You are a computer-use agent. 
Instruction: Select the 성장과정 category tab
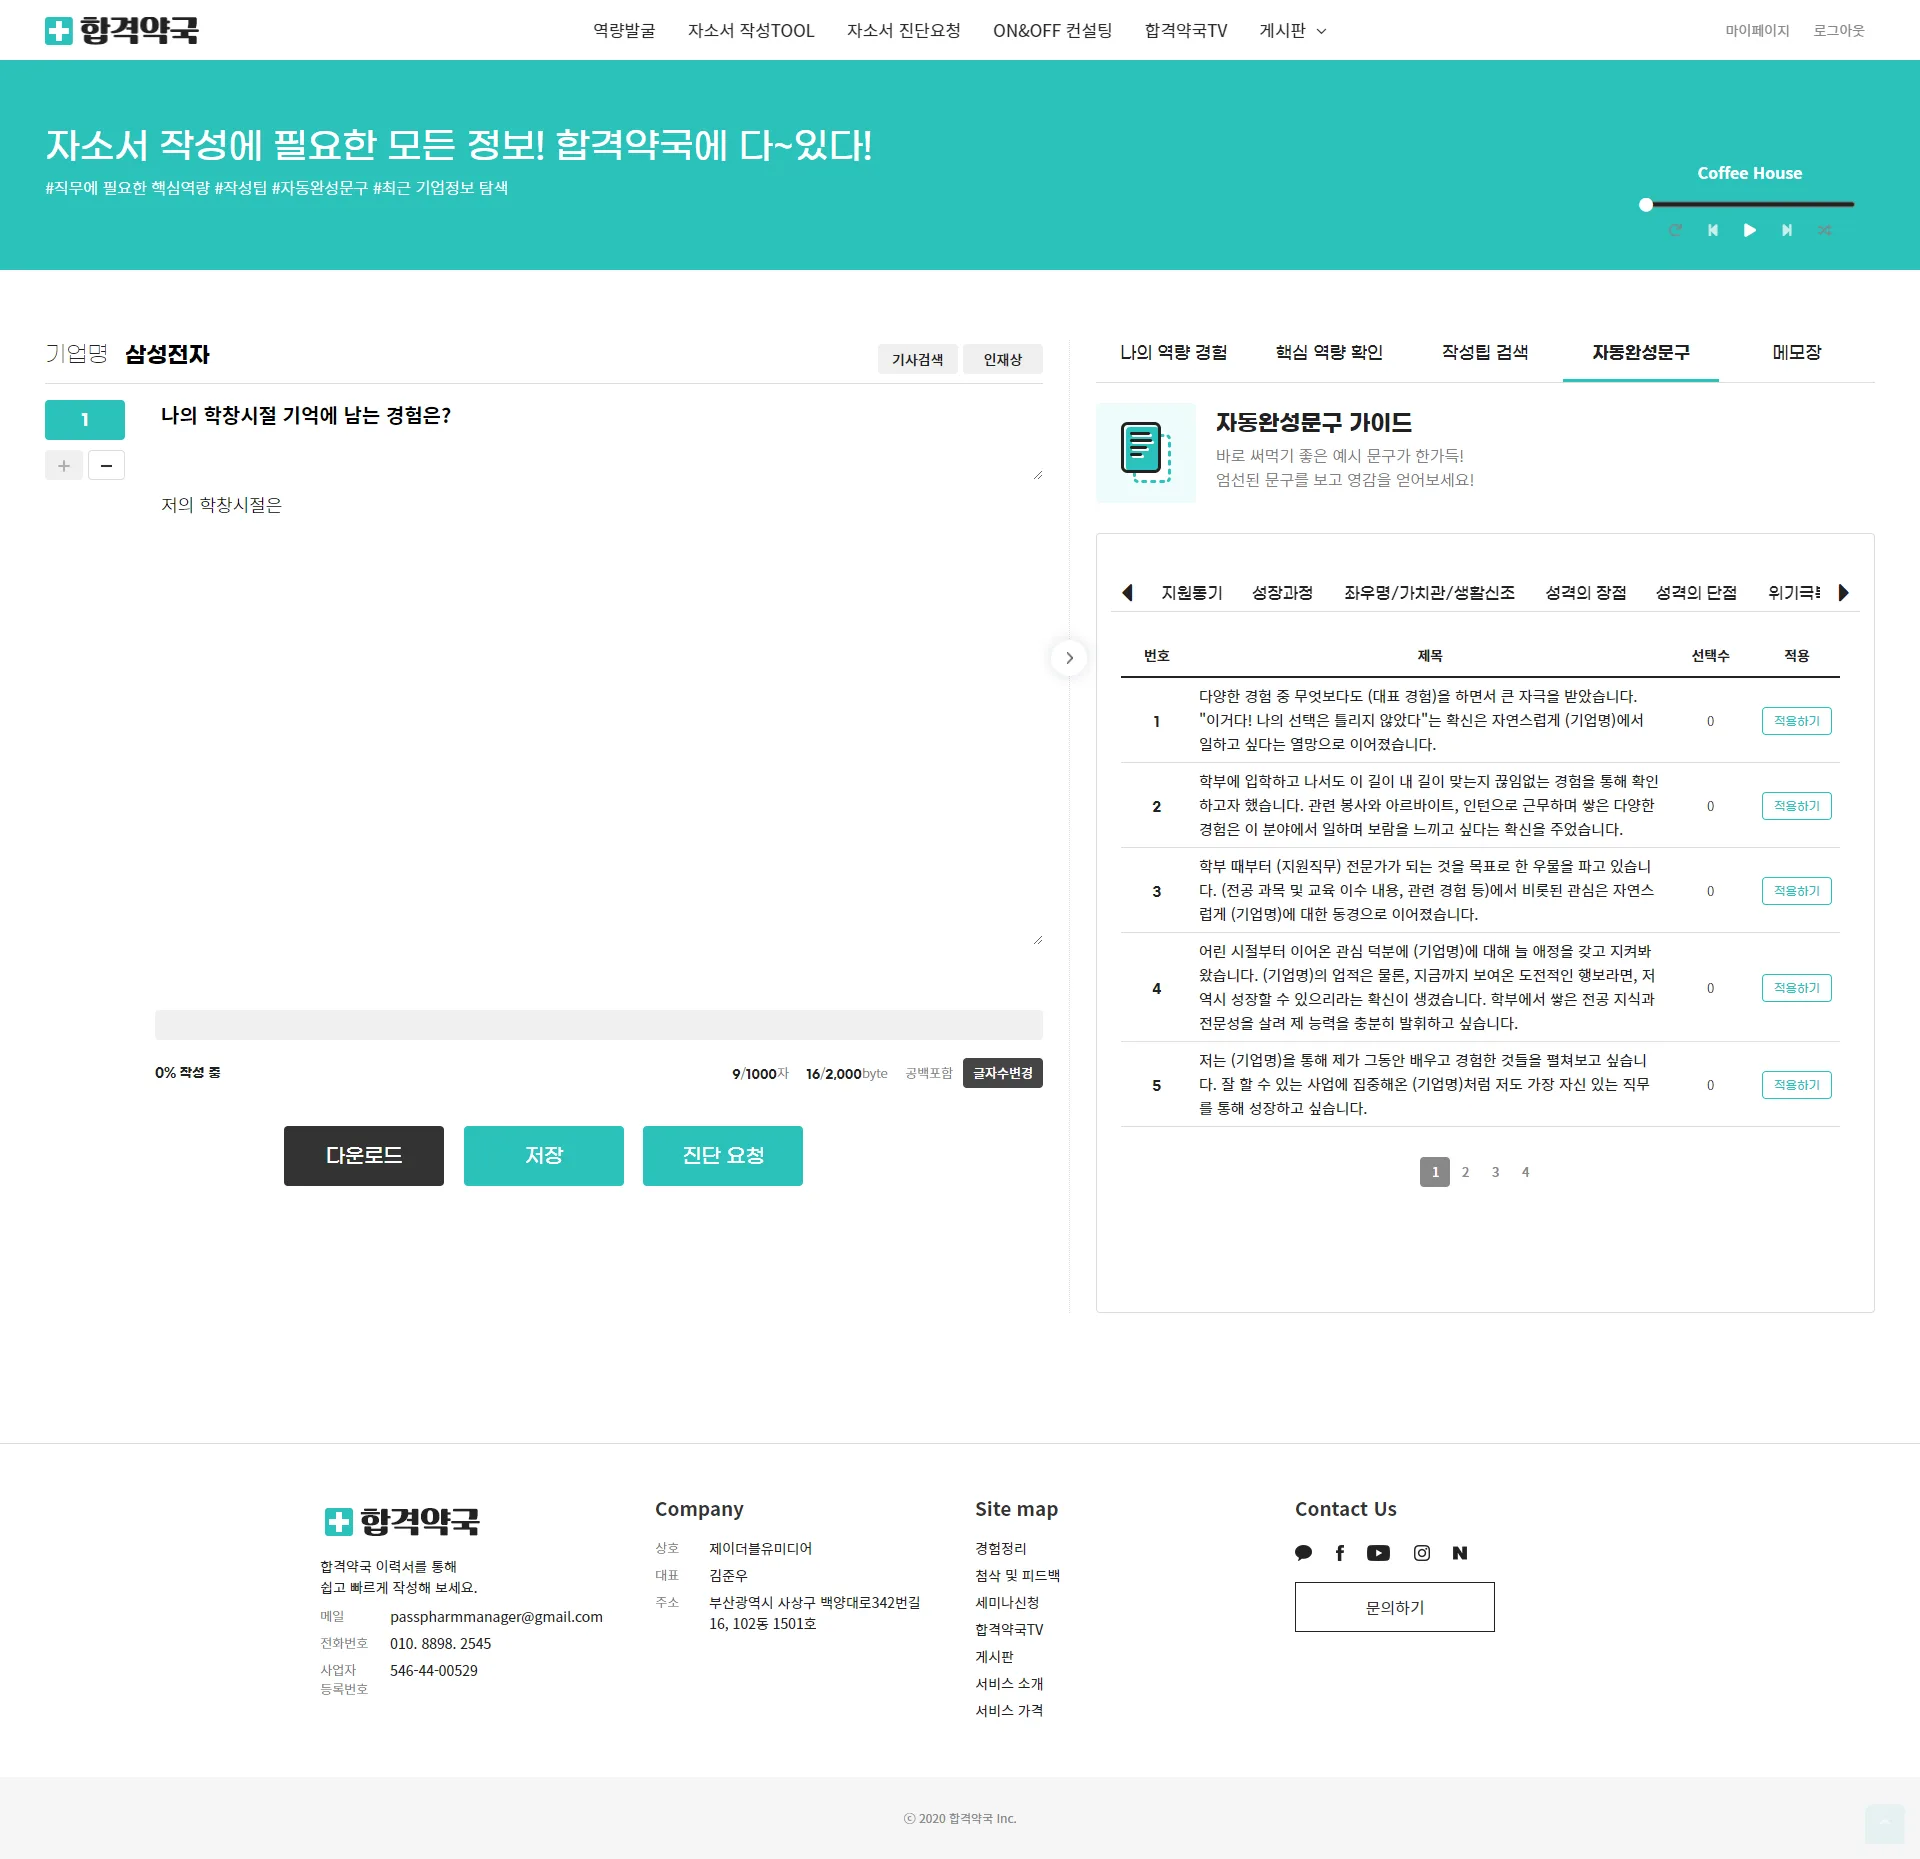point(1282,592)
